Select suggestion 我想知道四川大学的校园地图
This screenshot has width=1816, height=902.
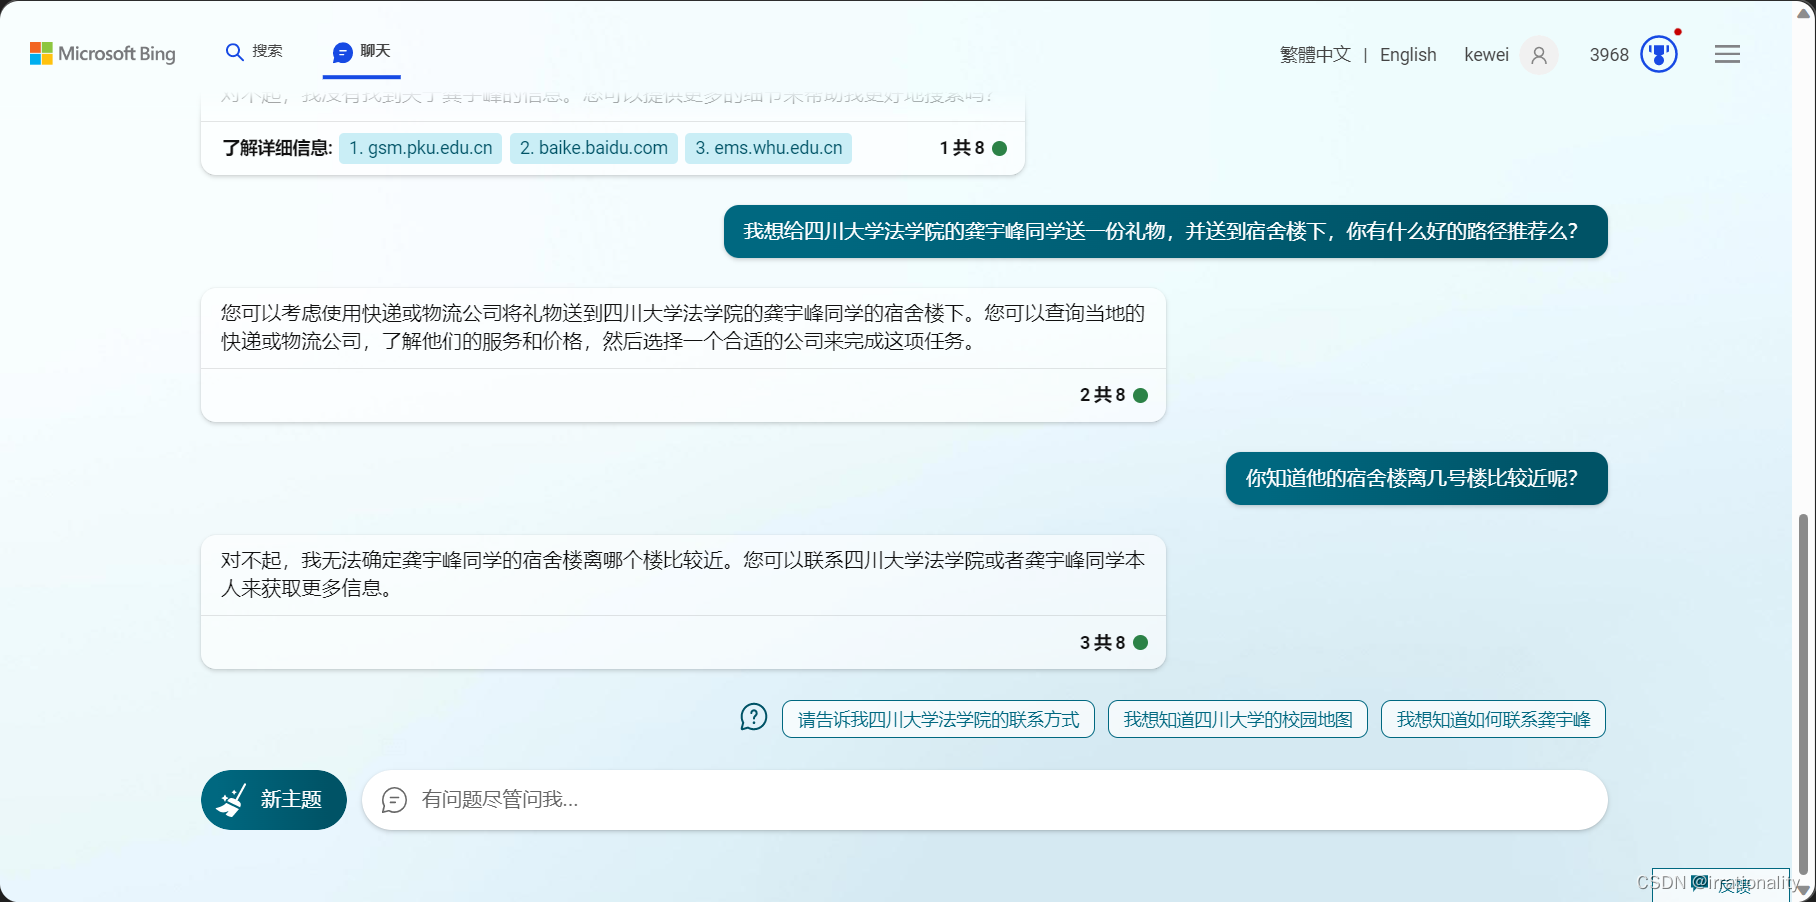1237,719
